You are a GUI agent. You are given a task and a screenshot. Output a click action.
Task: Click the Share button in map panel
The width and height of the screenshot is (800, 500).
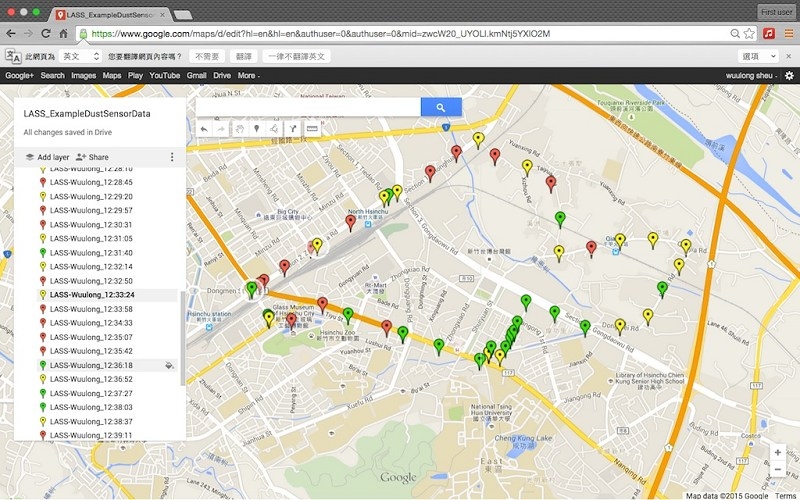[x=92, y=157]
